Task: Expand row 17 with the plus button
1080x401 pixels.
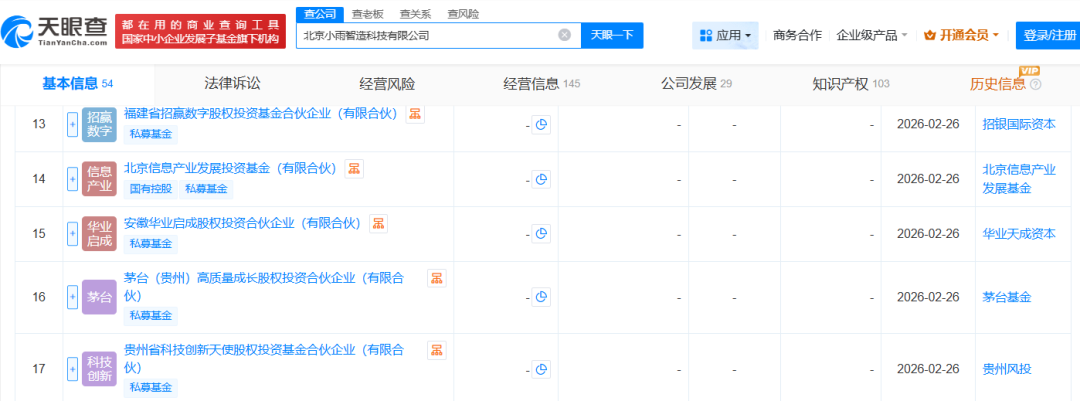Action: click(72, 369)
